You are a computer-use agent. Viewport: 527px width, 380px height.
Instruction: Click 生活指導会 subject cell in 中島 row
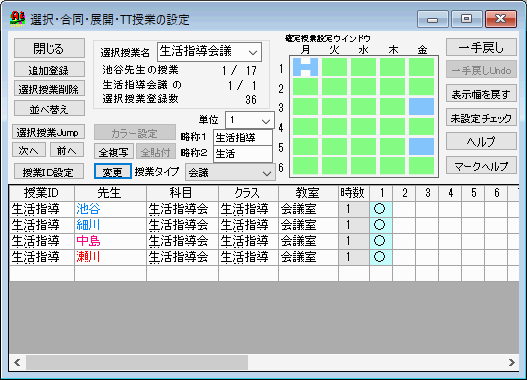tap(182, 241)
